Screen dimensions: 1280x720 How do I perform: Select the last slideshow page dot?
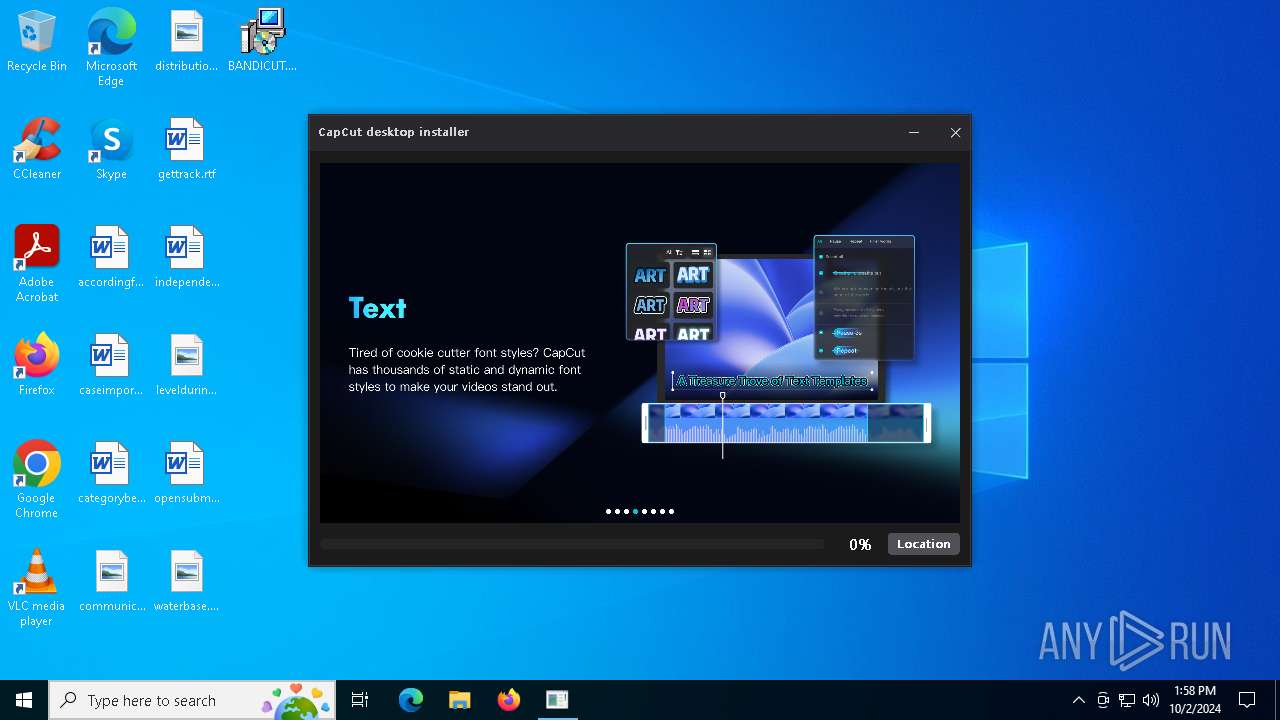(x=672, y=511)
